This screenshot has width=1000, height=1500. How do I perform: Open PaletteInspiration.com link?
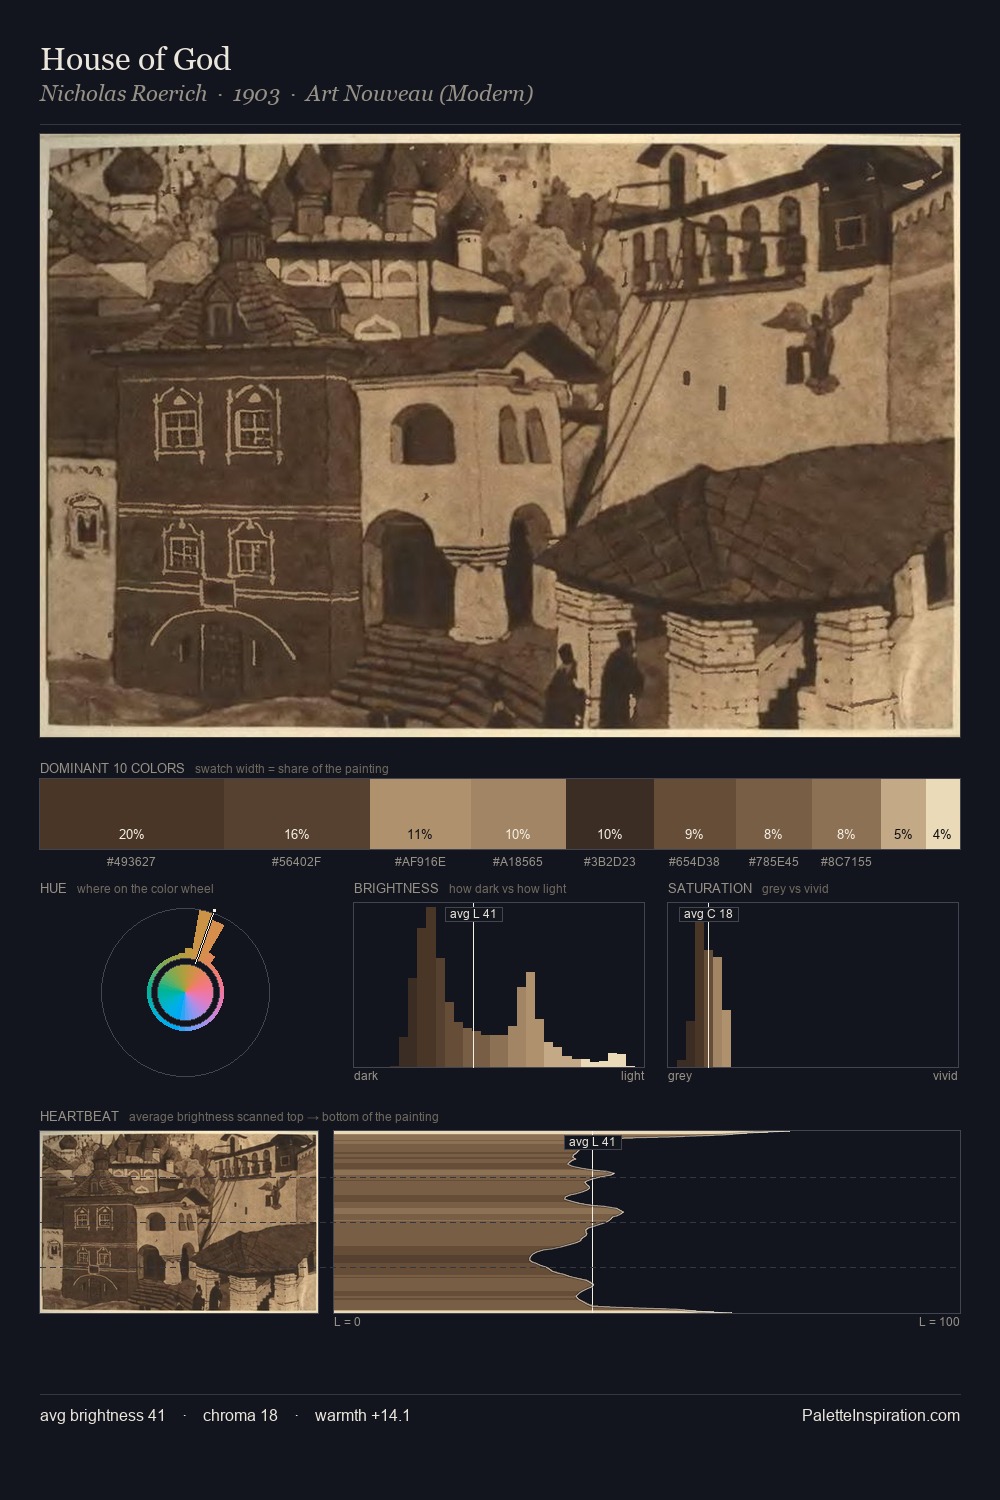pyautogui.click(x=881, y=1415)
